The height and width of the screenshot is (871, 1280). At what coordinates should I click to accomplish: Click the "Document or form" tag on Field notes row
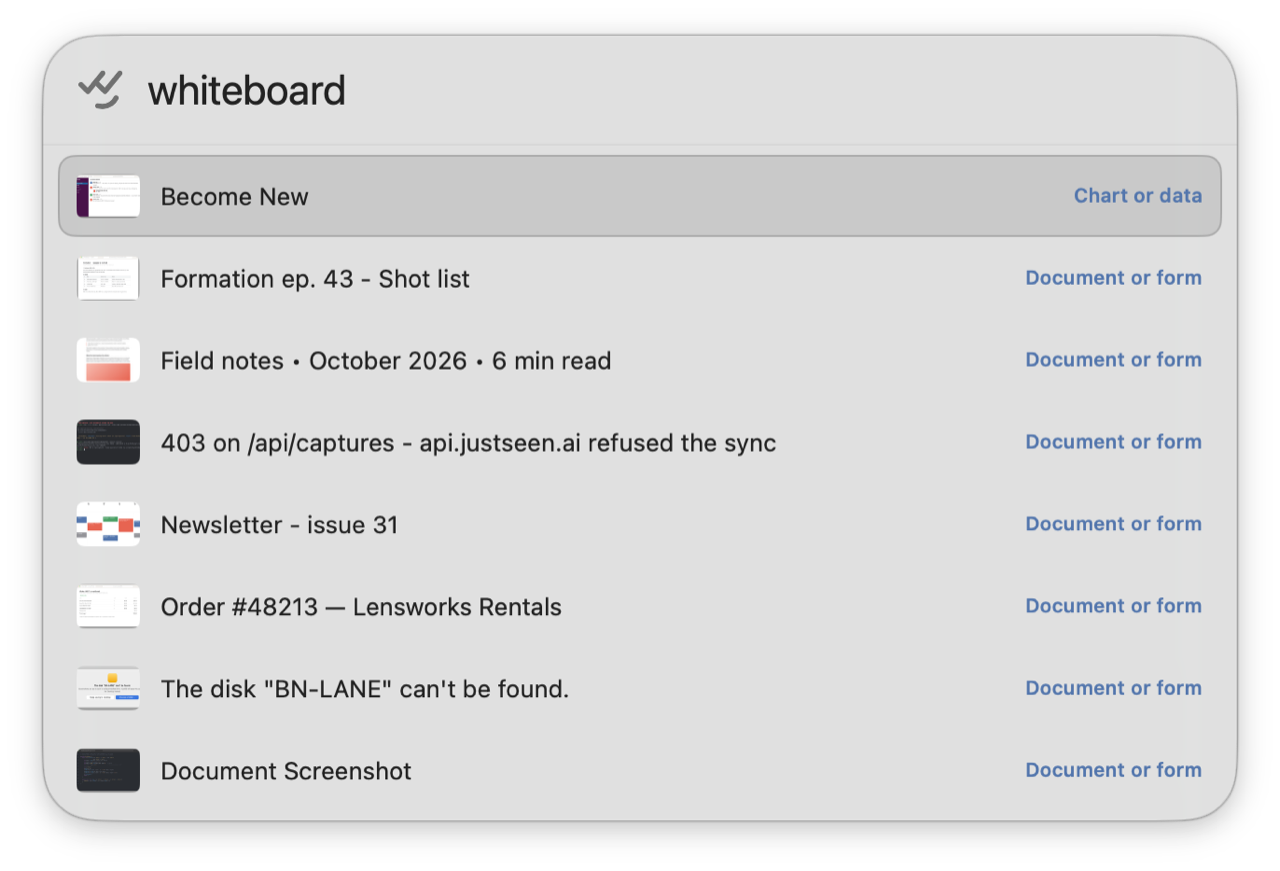pyautogui.click(x=1114, y=360)
